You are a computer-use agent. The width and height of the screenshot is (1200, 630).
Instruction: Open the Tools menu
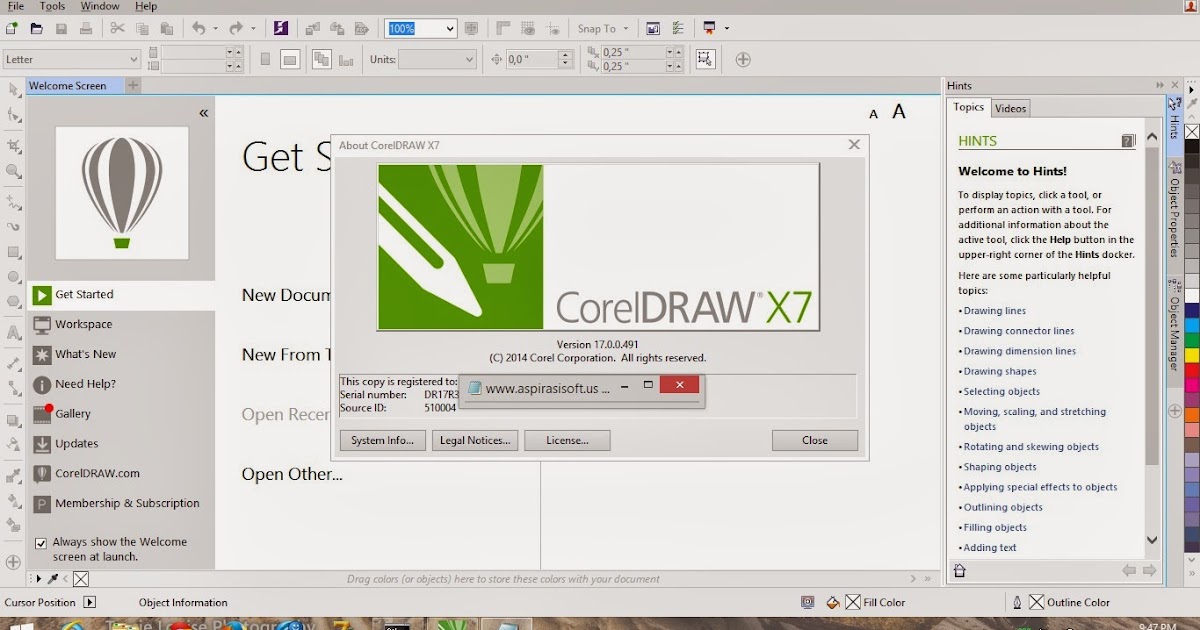[52, 6]
